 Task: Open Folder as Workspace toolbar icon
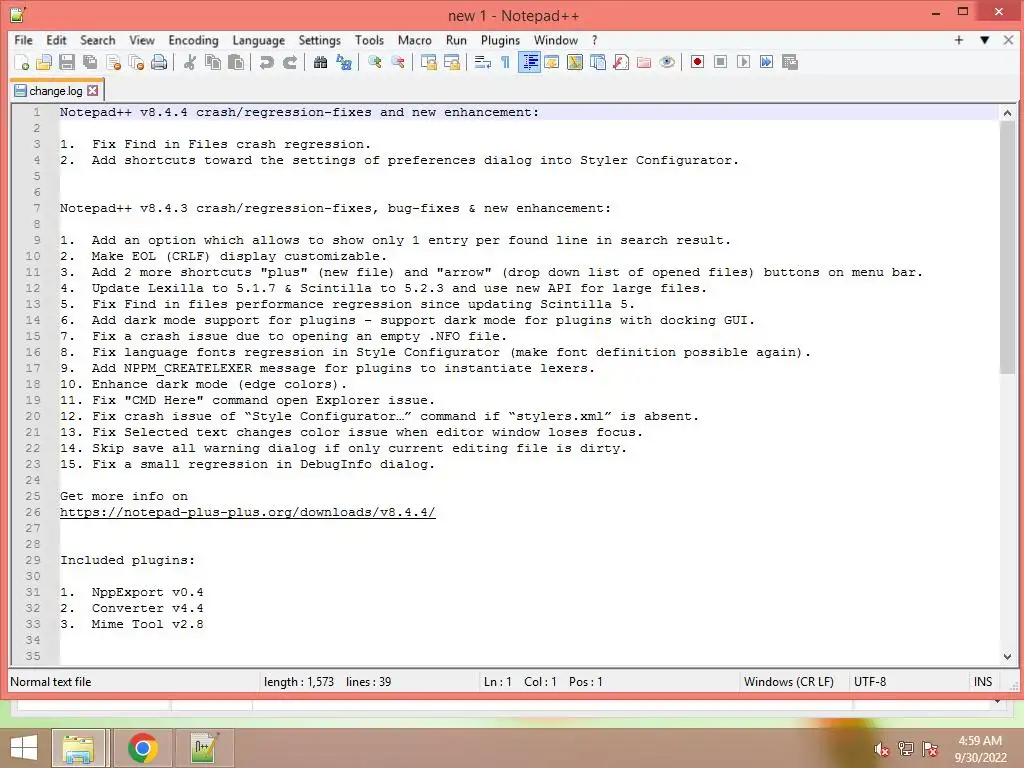pyautogui.click(x=644, y=62)
